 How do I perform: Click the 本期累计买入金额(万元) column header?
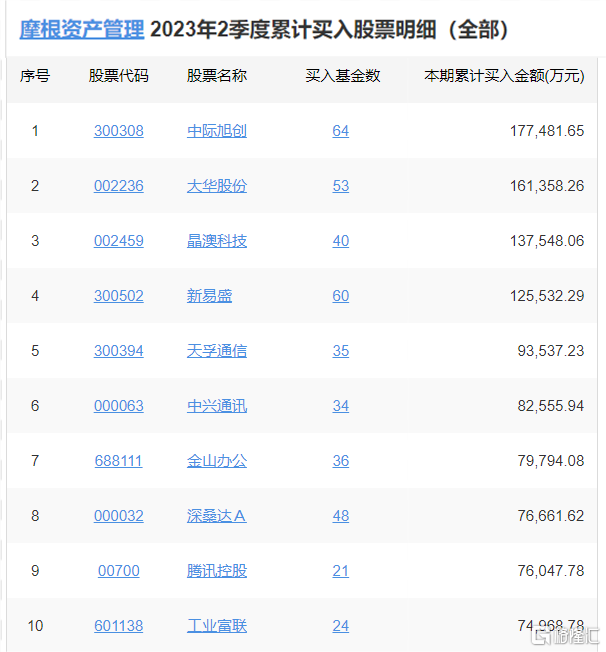[504, 76]
